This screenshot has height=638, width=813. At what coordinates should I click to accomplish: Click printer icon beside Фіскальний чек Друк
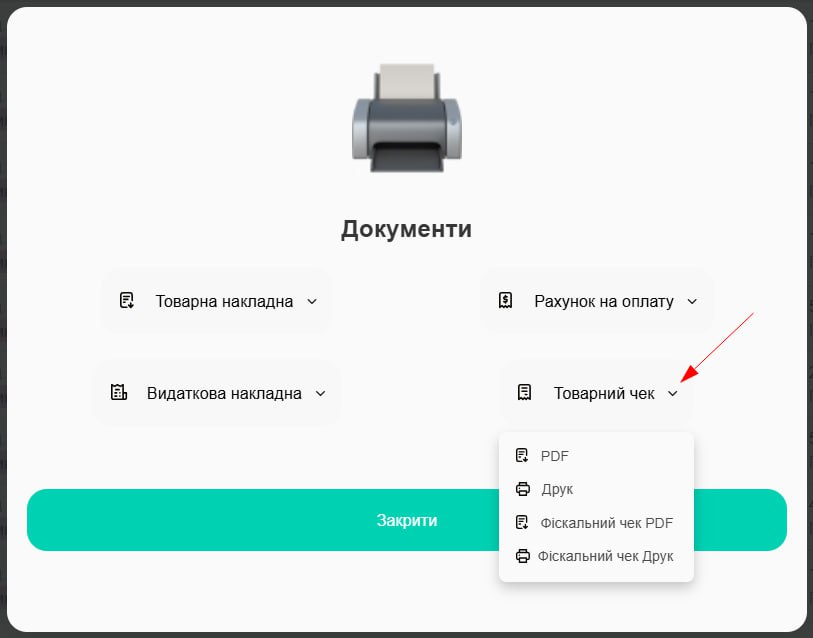523,556
